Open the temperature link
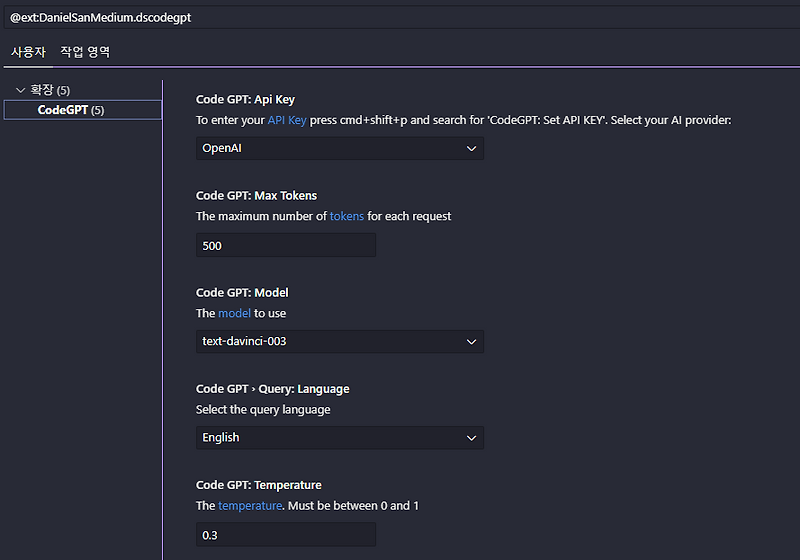800x560 pixels. tap(250, 506)
